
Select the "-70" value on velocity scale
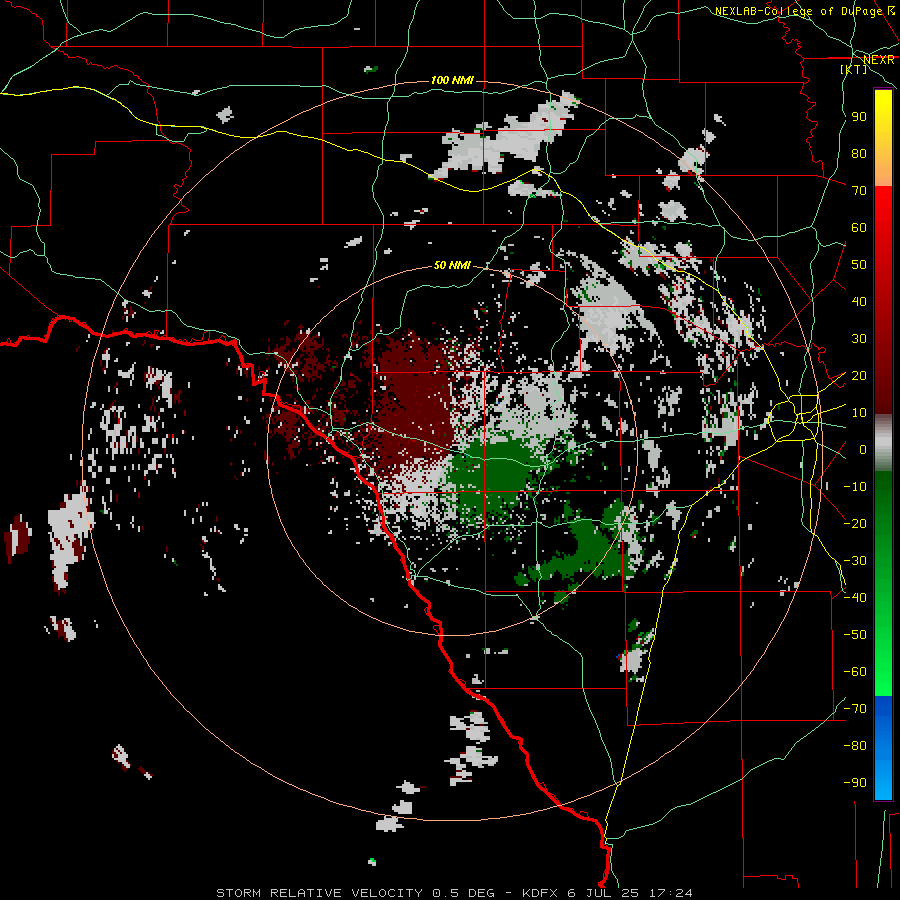tap(855, 708)
